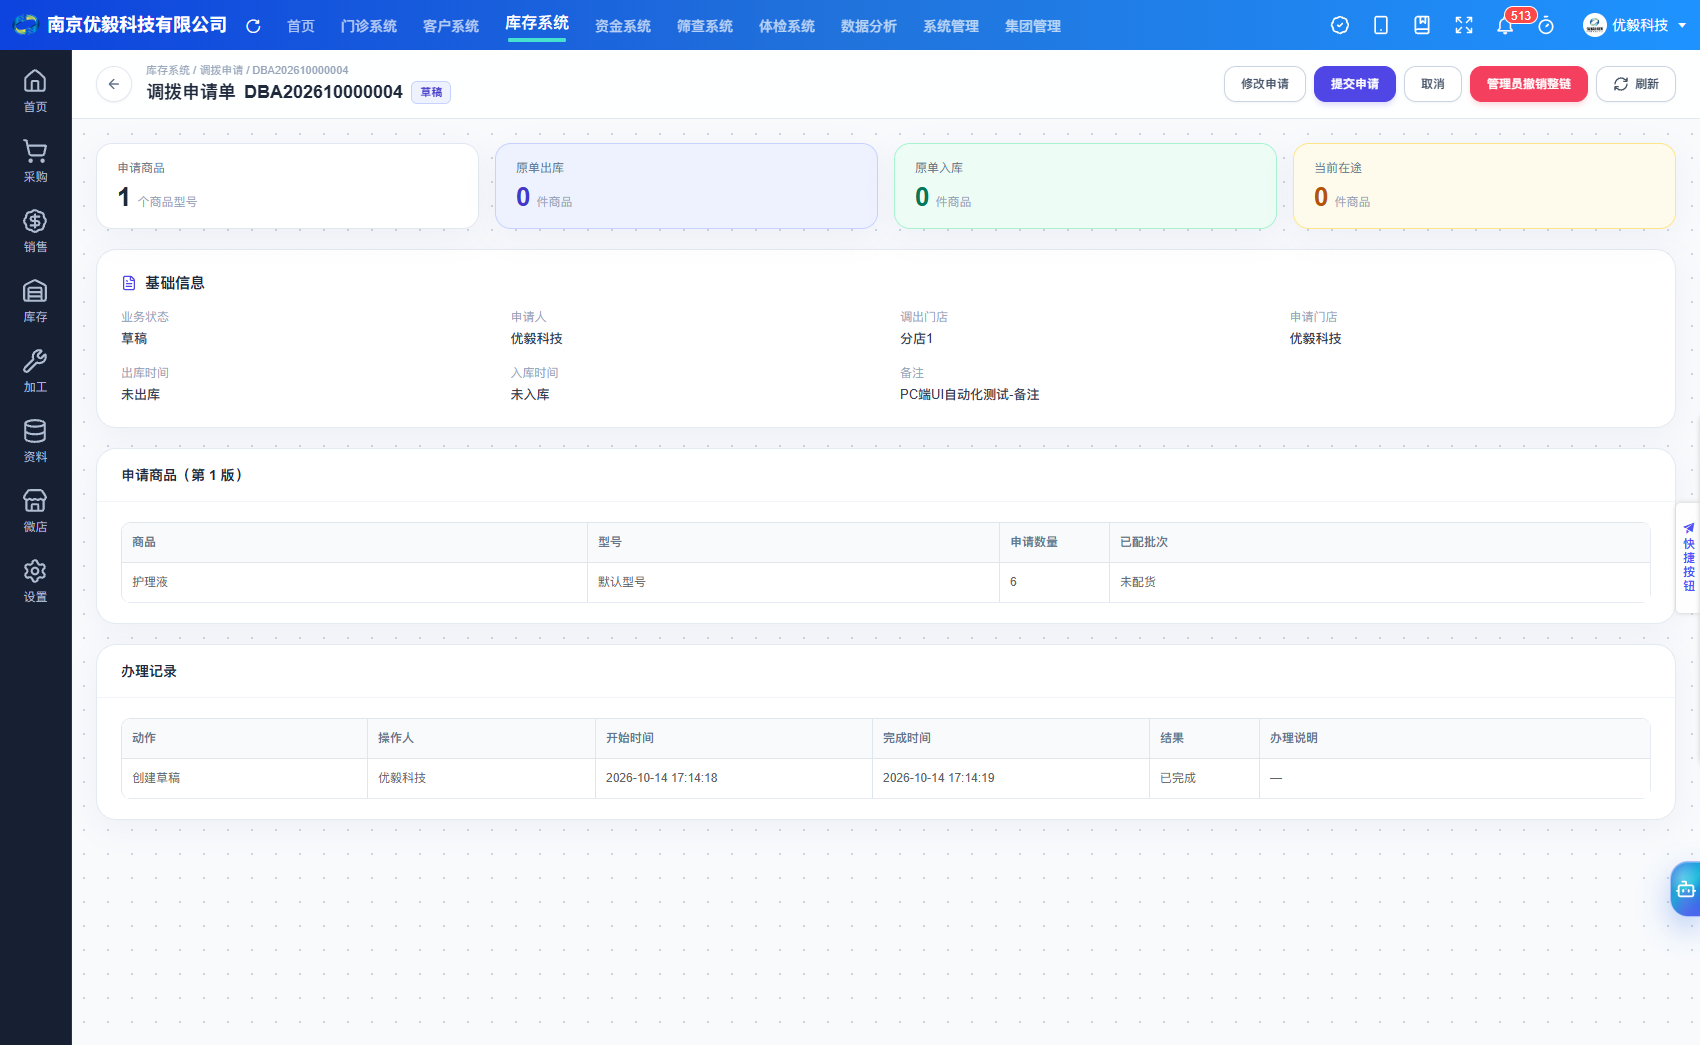
Task: Click the 原单出库 summary card
Action: pos(686,186)
